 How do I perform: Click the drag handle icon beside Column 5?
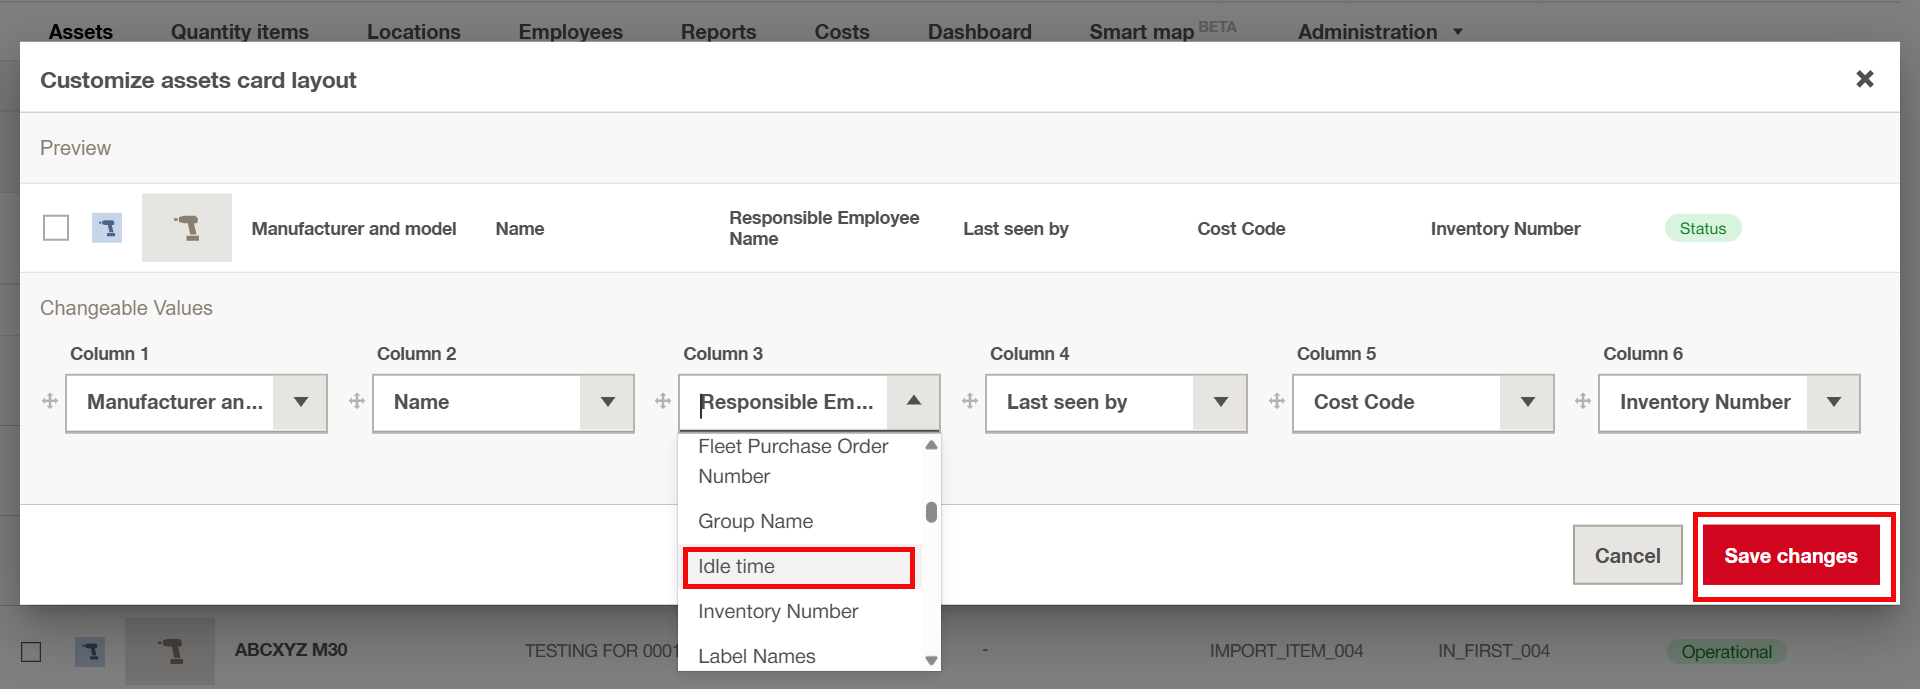tap(1277, 401)
